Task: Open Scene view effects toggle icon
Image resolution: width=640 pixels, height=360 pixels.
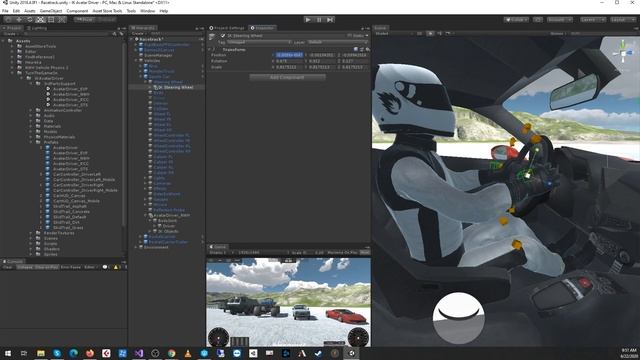Action: click(x=448, y=33)
